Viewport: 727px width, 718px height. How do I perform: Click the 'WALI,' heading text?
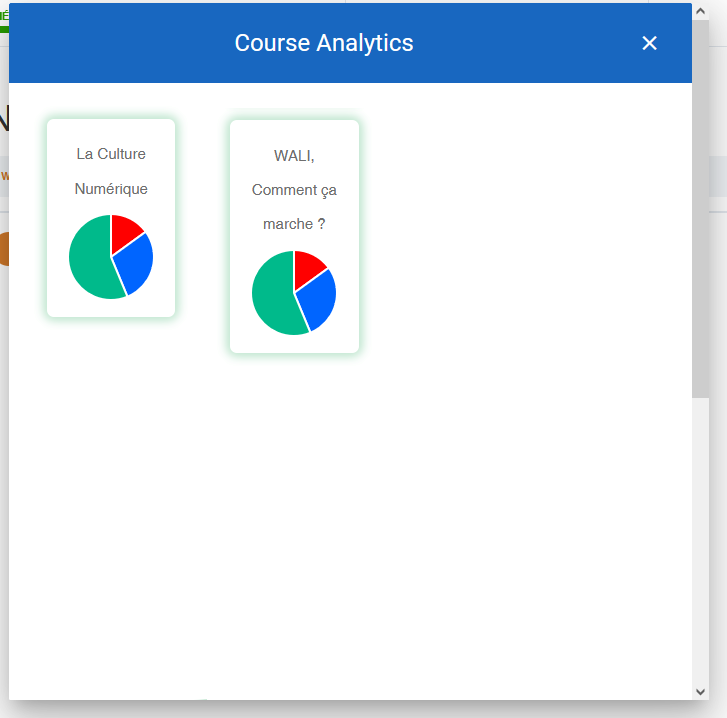click(x=294, y=155)
